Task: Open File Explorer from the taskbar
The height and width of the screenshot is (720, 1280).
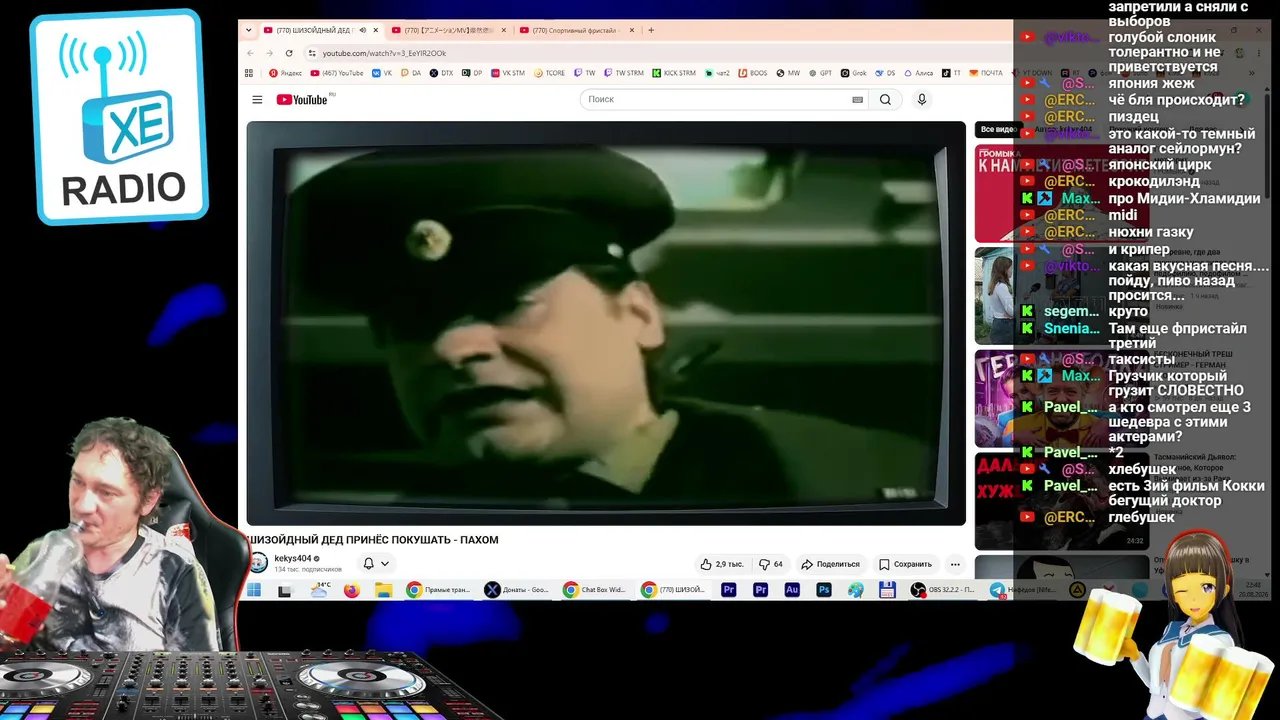Action: tap(382, 590)
